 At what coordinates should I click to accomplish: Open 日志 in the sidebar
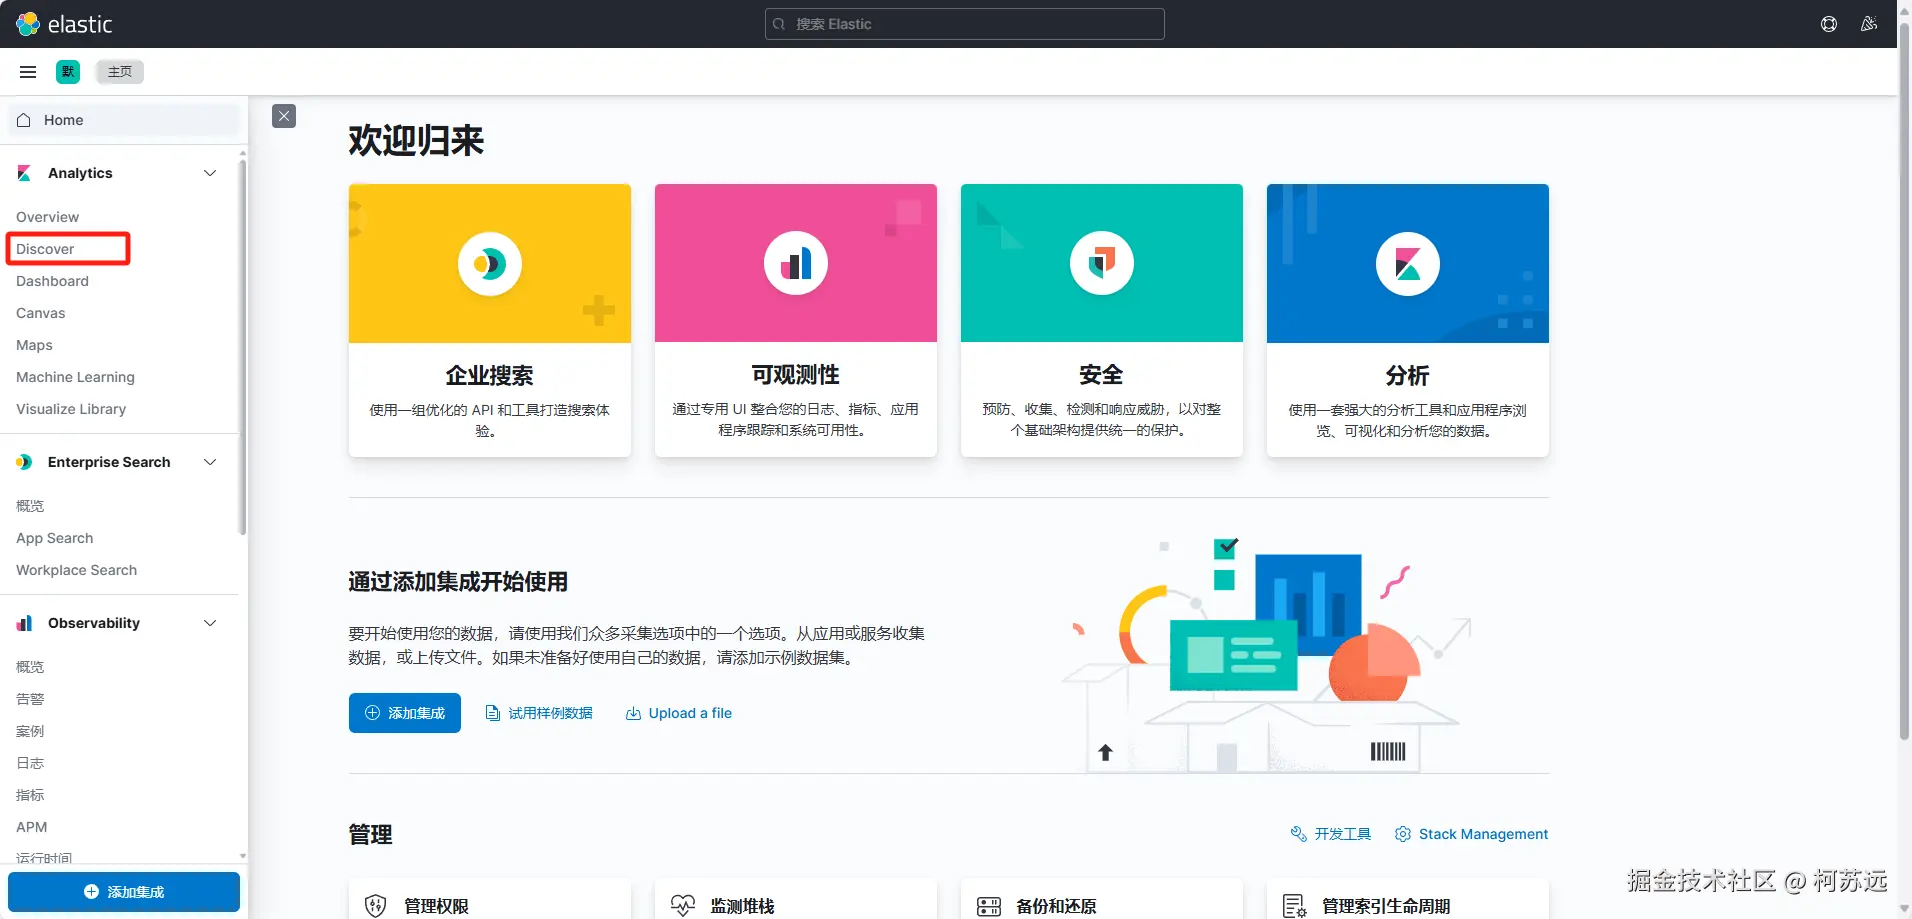tap(30, 763)
